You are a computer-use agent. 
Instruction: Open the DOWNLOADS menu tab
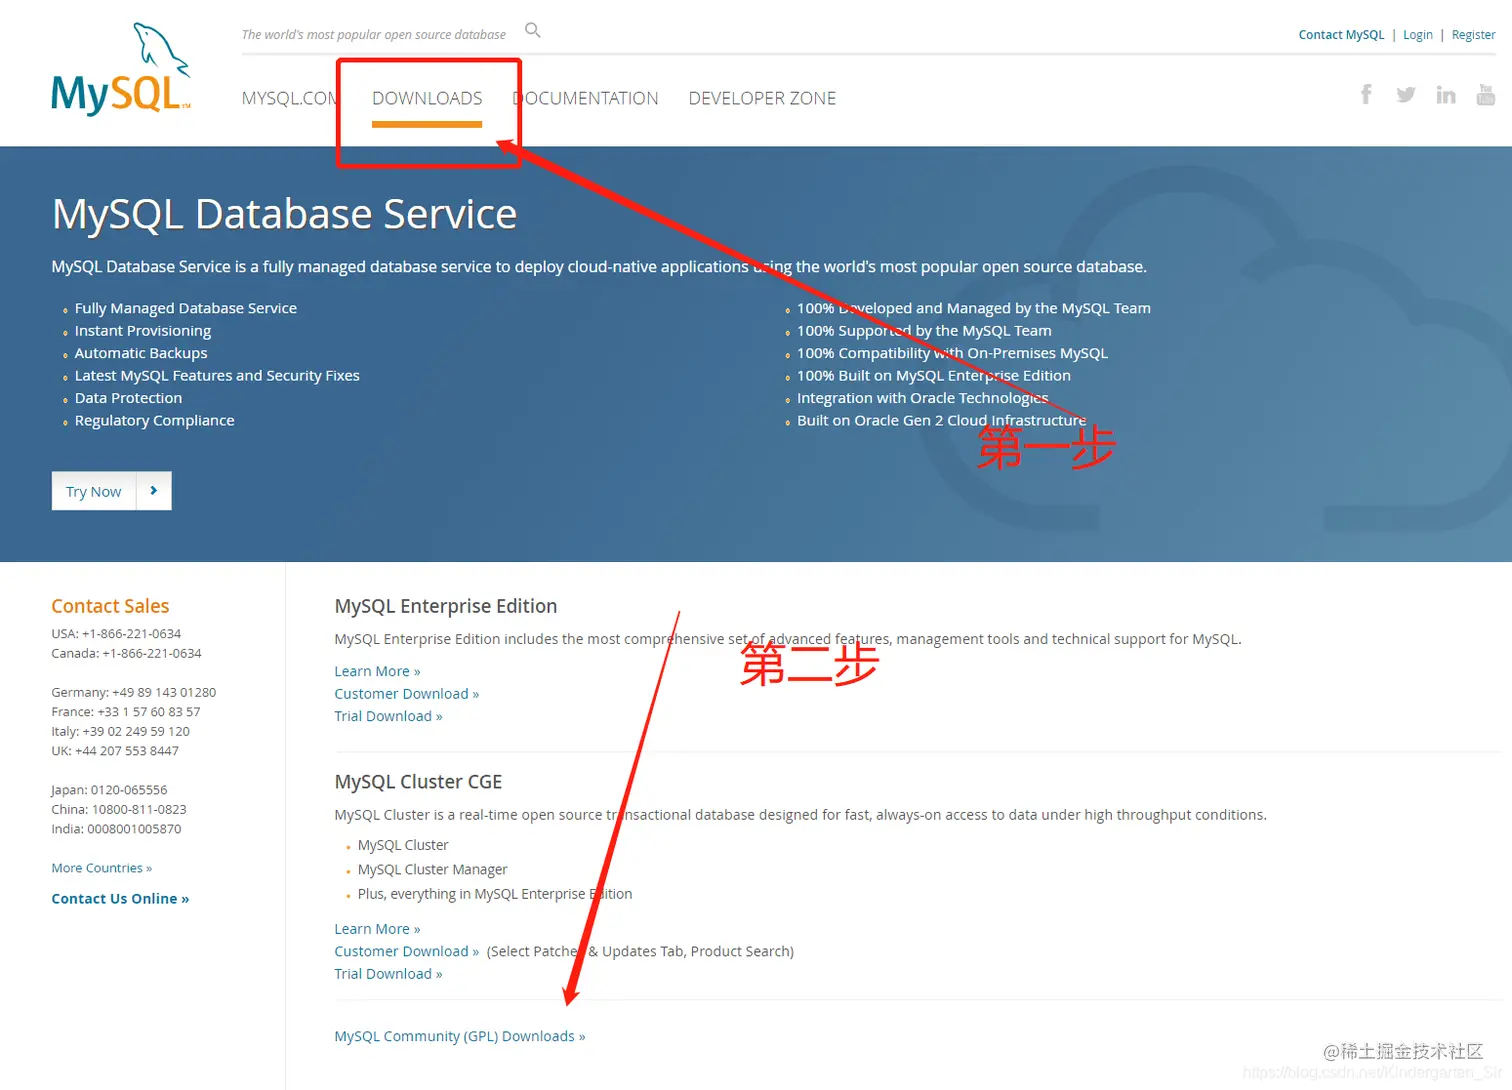[x=427, y=98]
